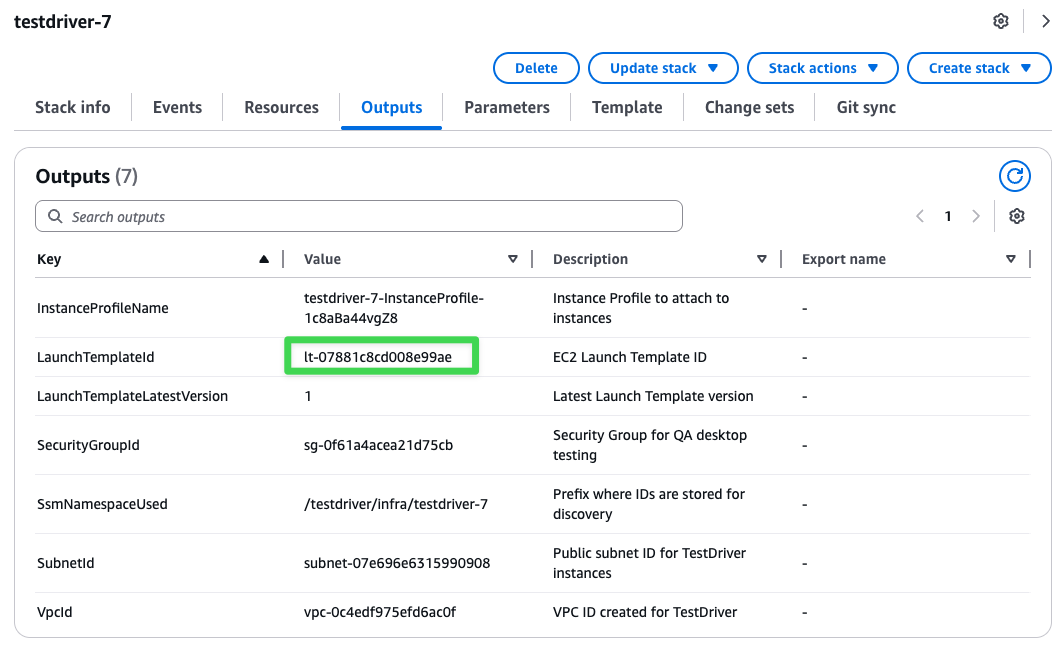Open outputs table preferences gear
The width and height of the screenshot is (1059, 652).
coord(1017,217)
